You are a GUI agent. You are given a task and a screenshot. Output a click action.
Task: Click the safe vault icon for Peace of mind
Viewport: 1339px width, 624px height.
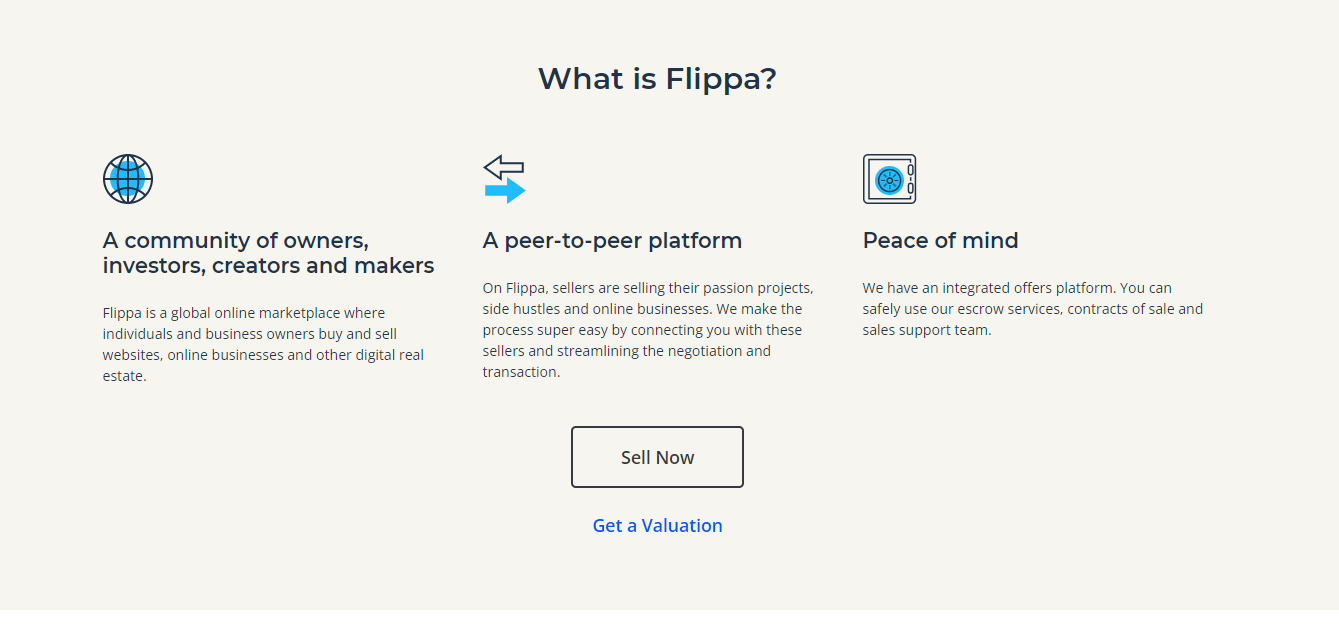(x=889, y=179)
